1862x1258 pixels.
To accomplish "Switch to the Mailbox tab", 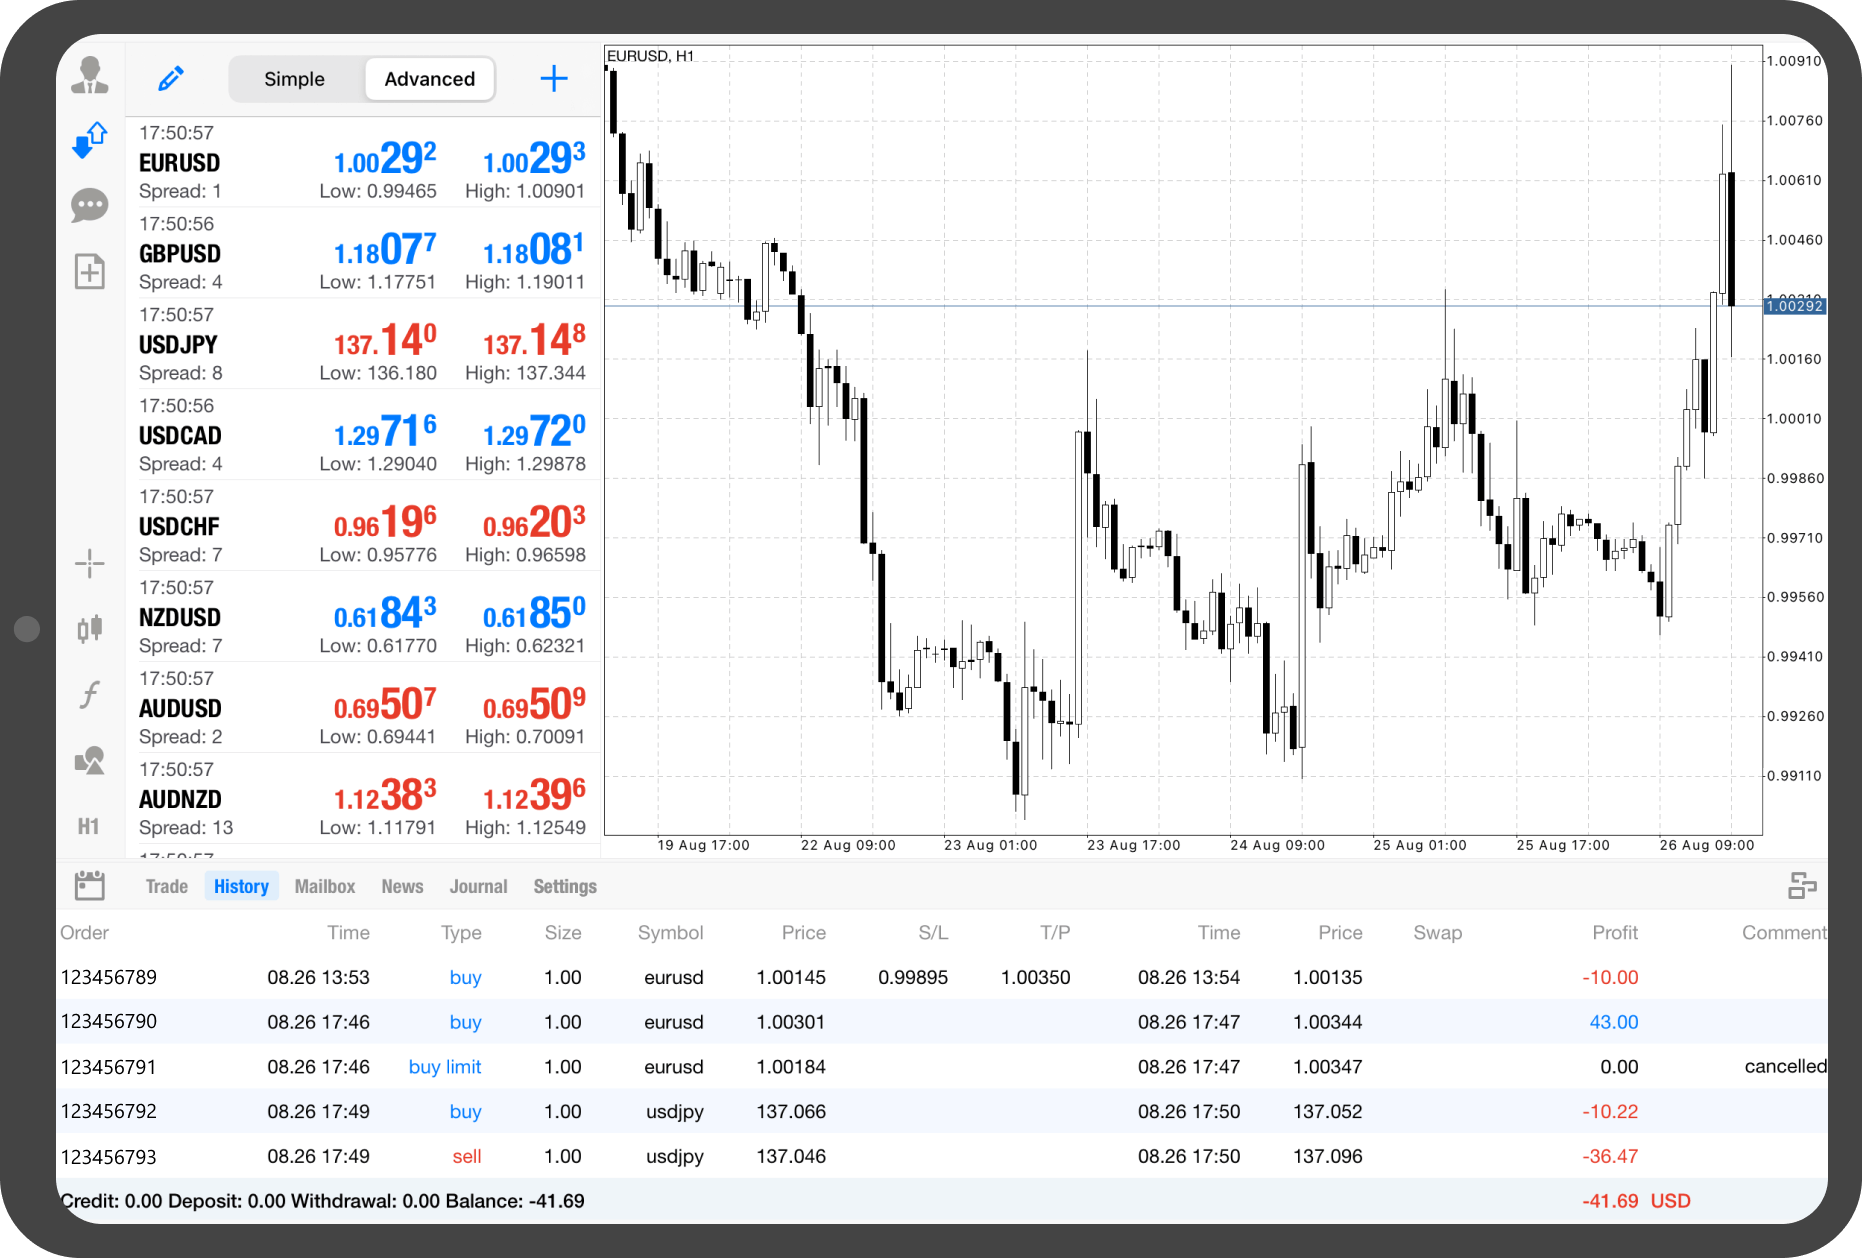I will point(324,885).
